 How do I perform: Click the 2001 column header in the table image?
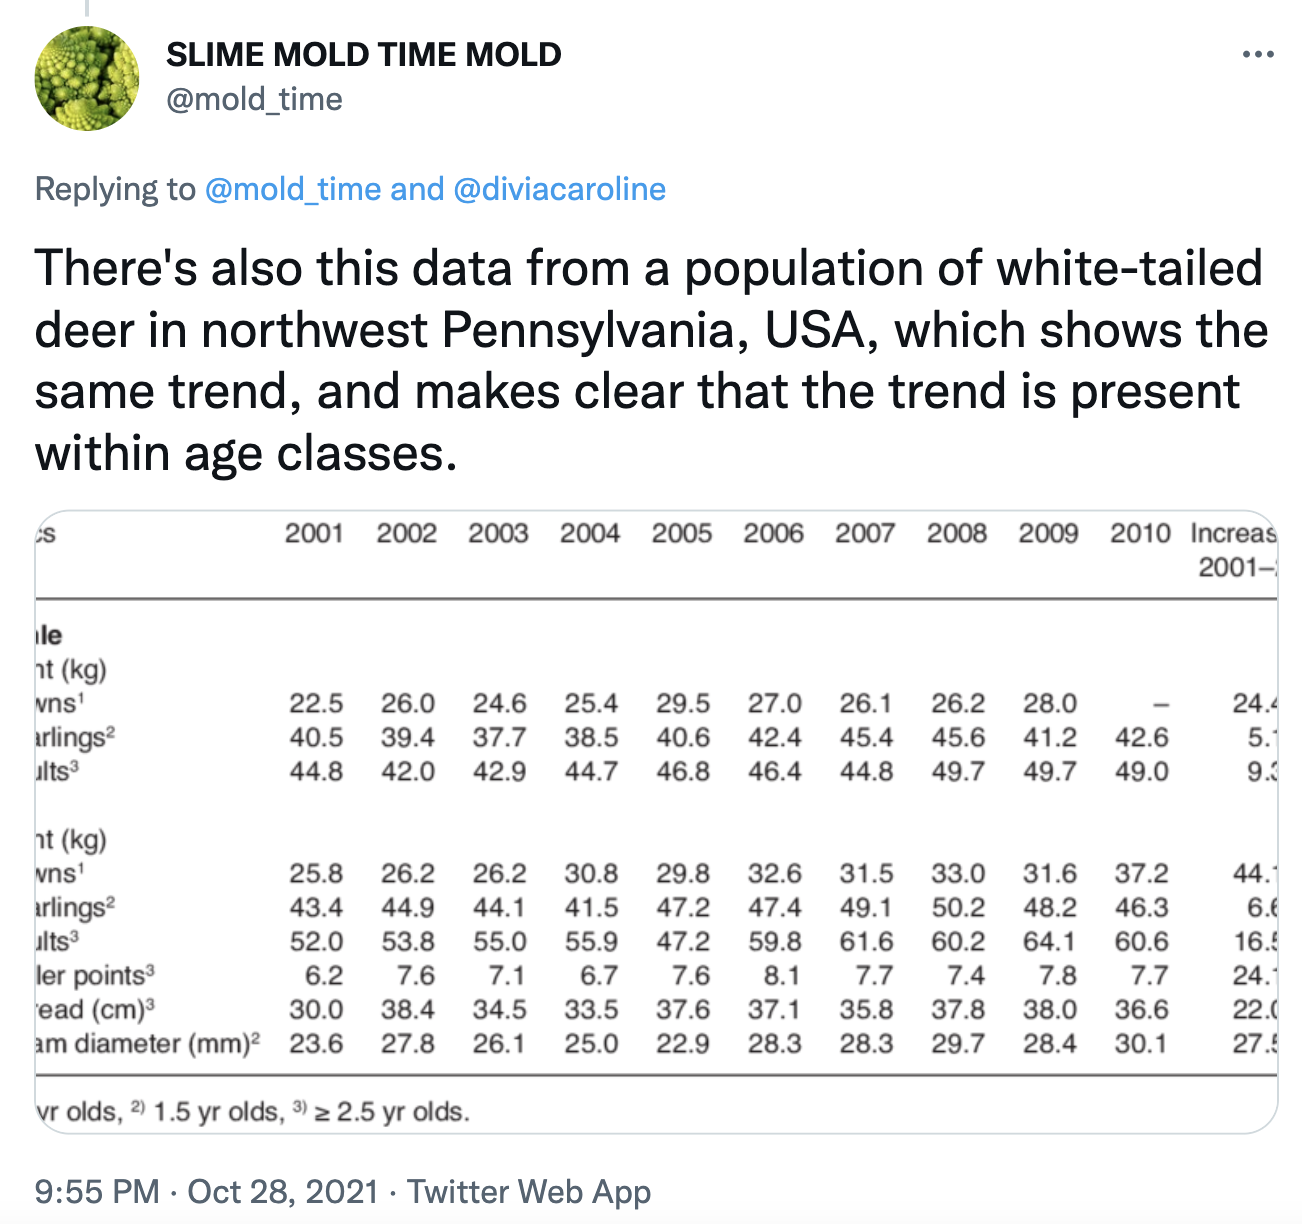click(x=314, y=533)
